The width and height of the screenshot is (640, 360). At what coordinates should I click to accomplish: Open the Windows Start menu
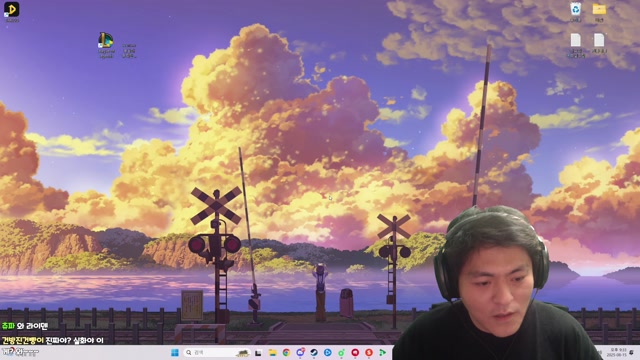[x=175, y=353]
